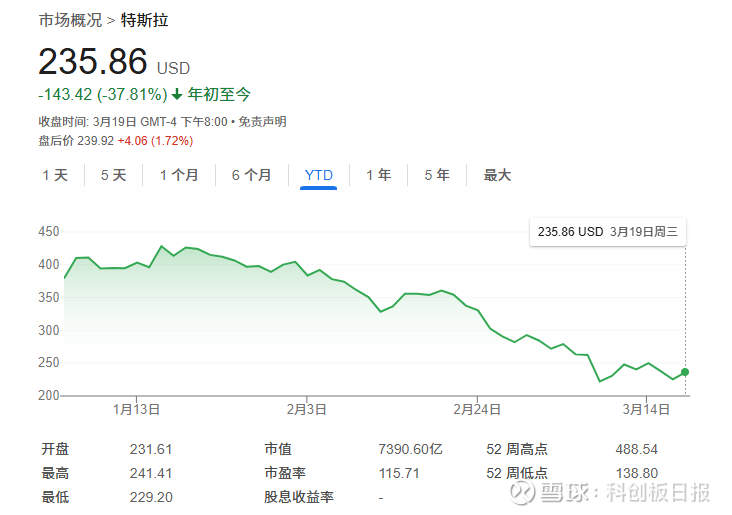Click the 2月3日 axis date label

306,409
